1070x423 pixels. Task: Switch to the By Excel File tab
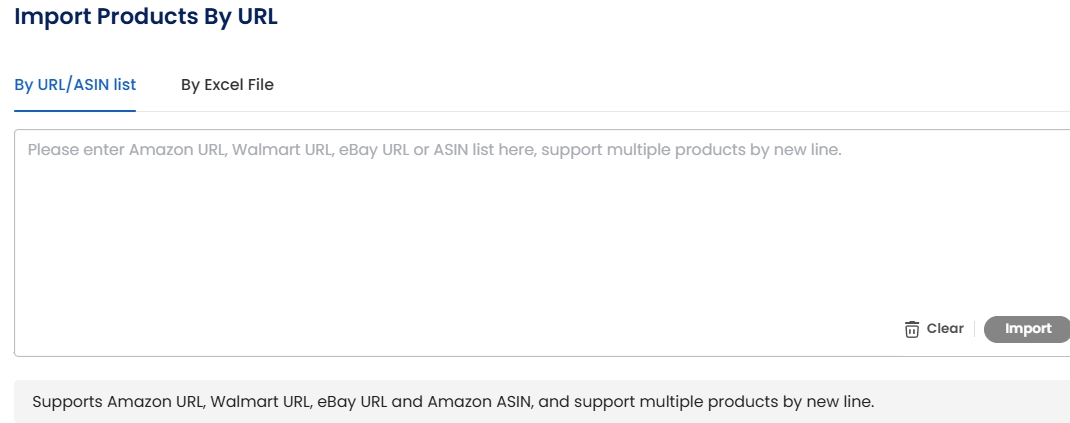pos(227,85)
